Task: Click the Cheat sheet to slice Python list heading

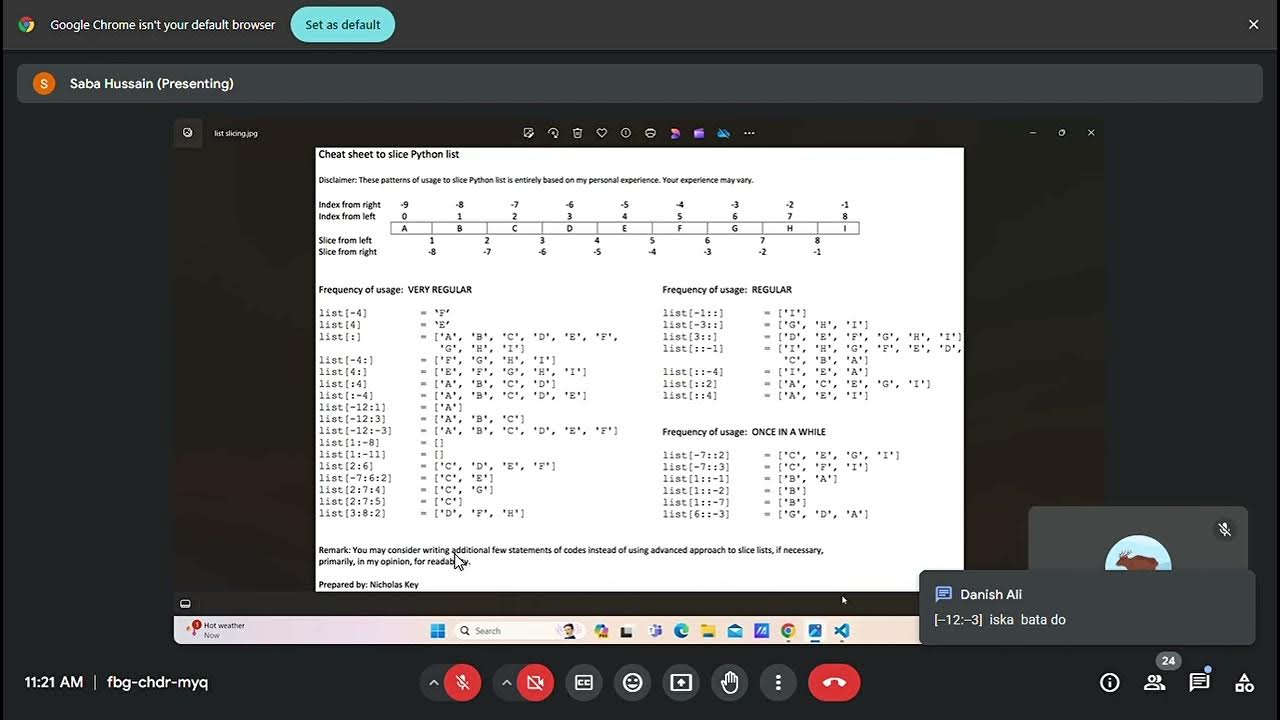Action: 389,155
